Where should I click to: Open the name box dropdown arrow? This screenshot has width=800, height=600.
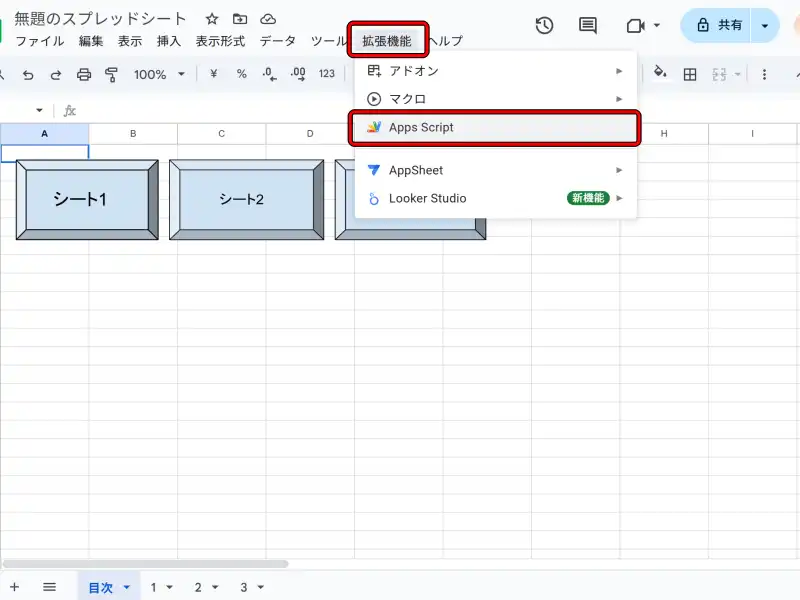[x=39, y=110]
